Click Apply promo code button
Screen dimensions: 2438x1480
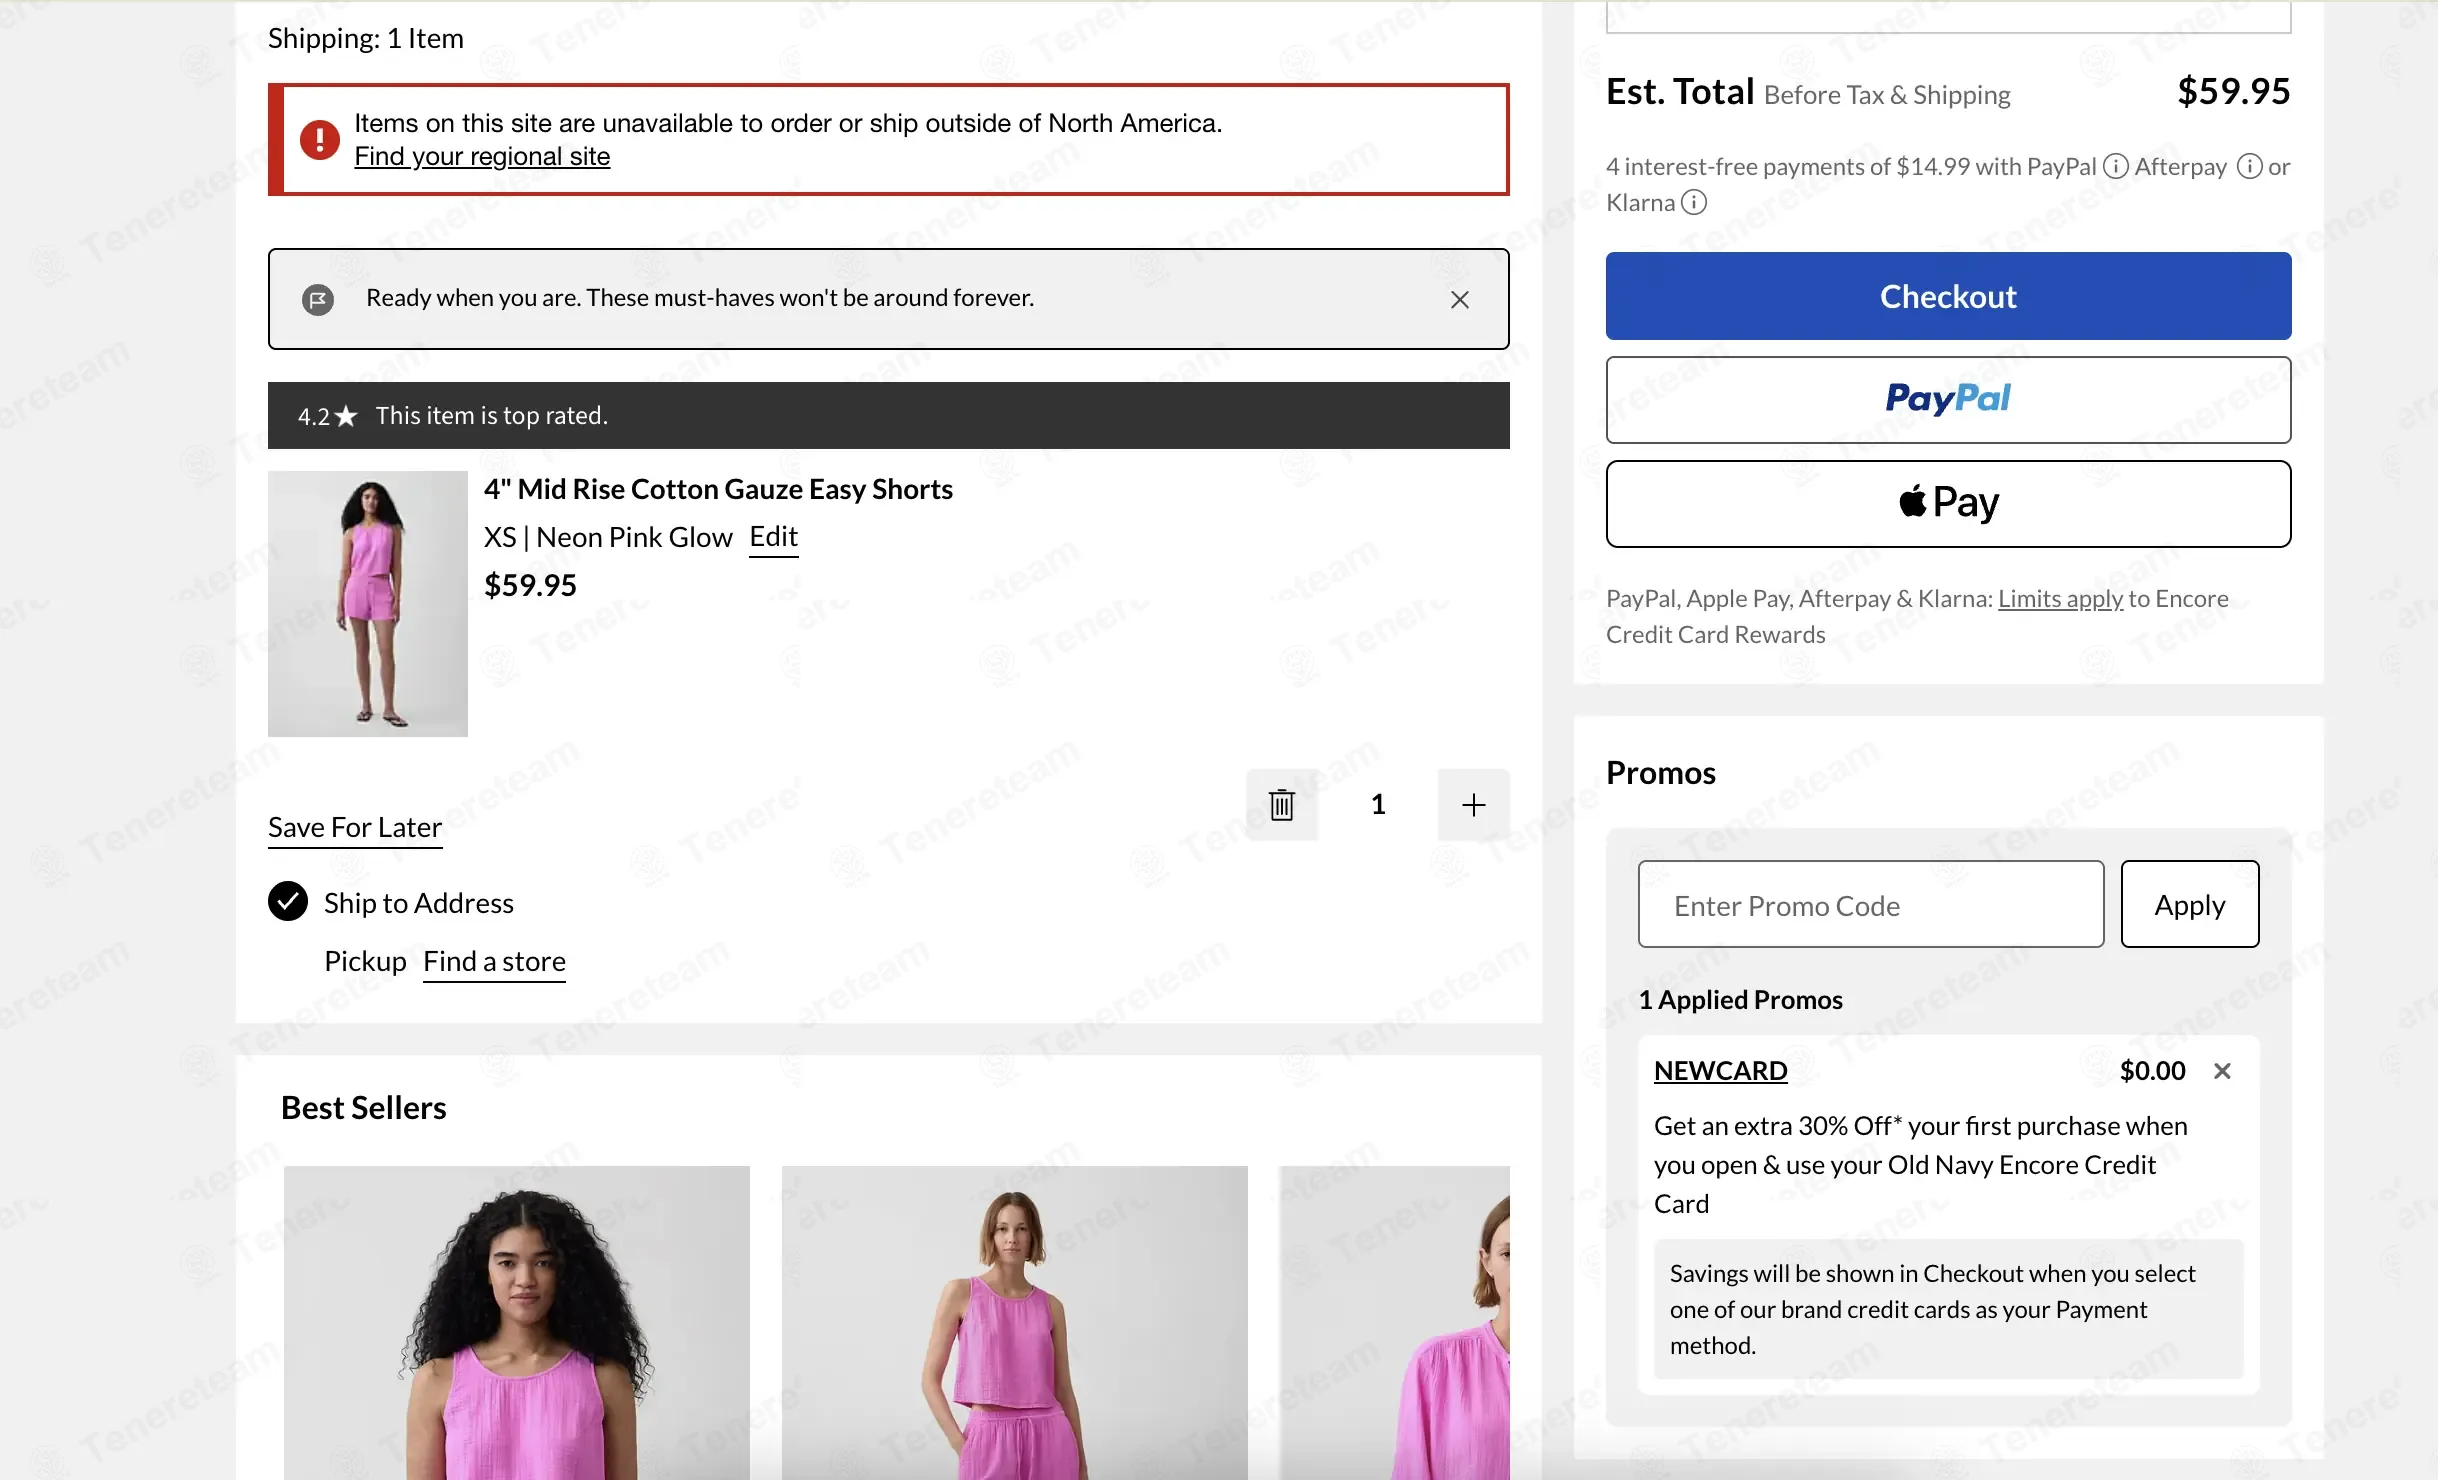(x=2189, y=904)
